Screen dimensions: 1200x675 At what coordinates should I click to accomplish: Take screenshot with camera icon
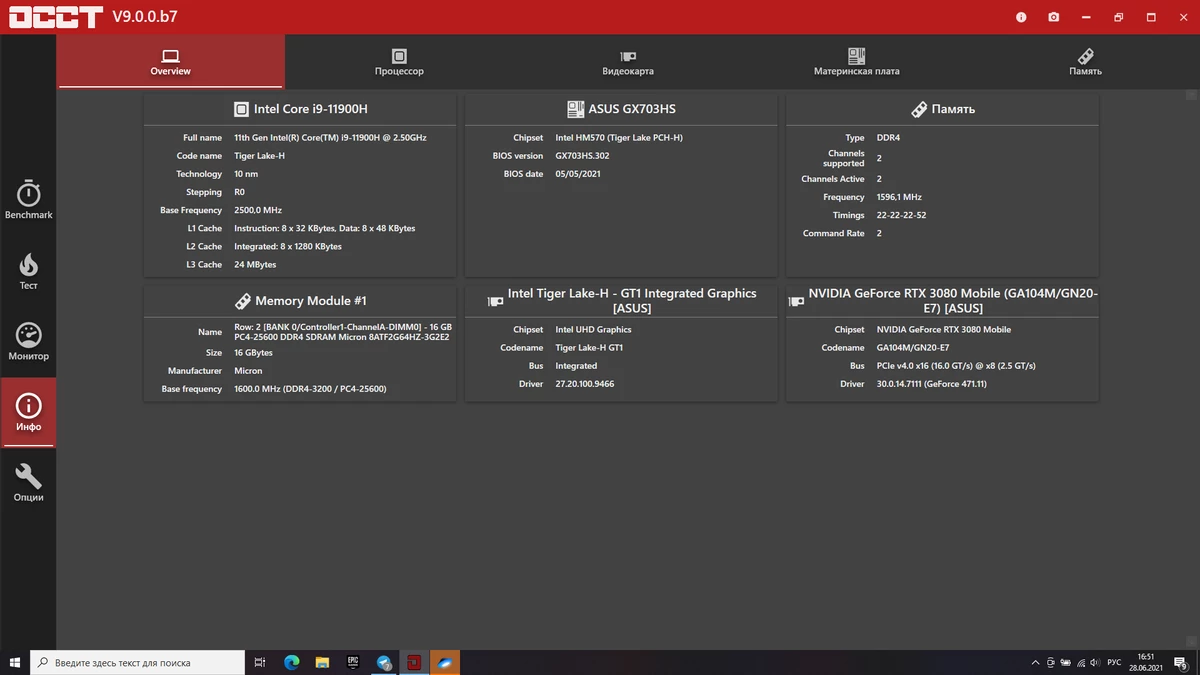pos(1053,17)
